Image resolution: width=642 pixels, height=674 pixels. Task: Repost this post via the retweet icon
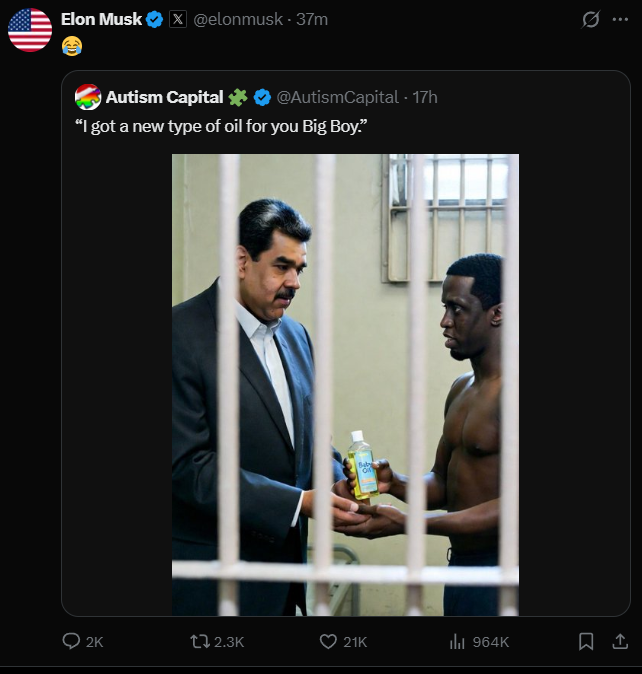[x=200, y=641]
